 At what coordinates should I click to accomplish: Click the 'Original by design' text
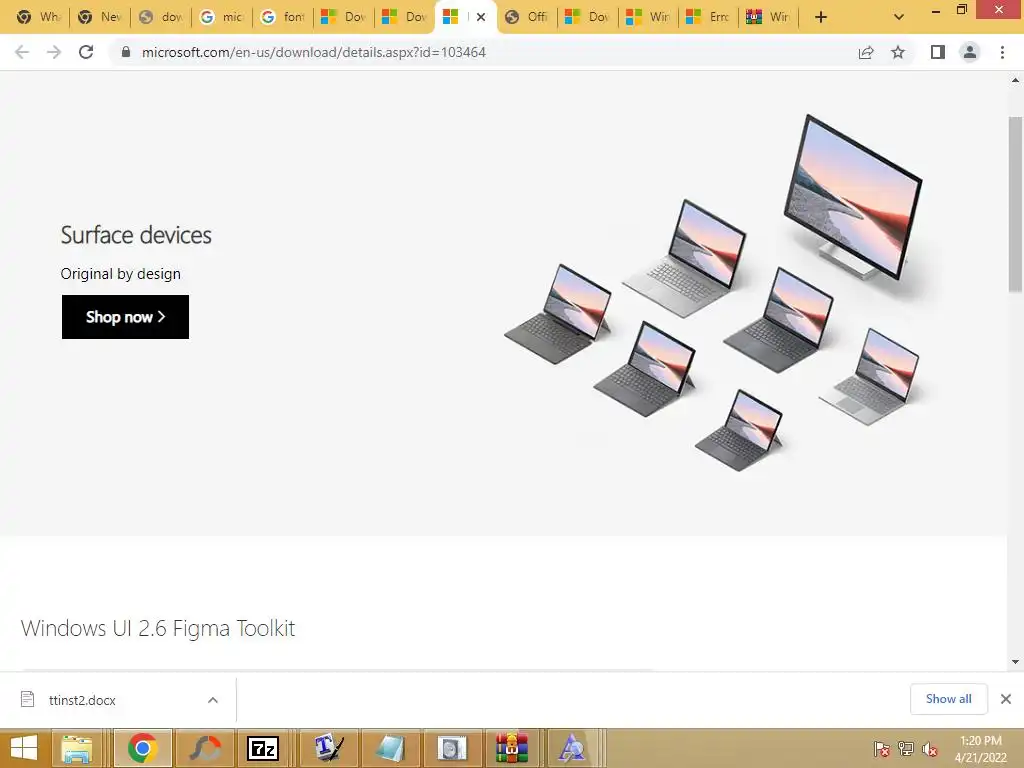click(121, 274)
